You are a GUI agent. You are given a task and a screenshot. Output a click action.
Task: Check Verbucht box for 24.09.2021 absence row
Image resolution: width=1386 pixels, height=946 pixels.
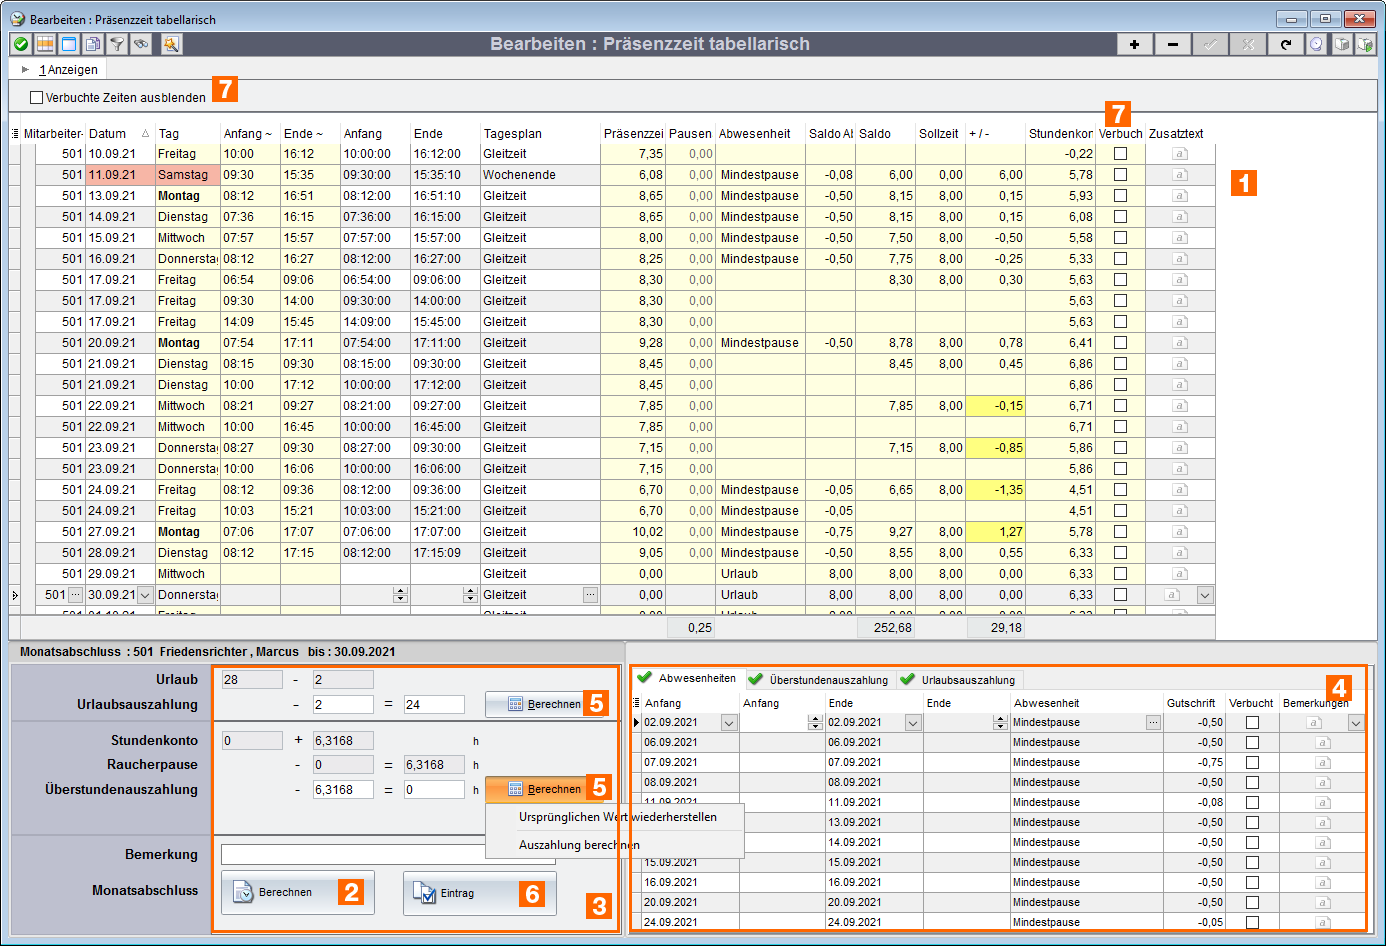point(1252,922)
